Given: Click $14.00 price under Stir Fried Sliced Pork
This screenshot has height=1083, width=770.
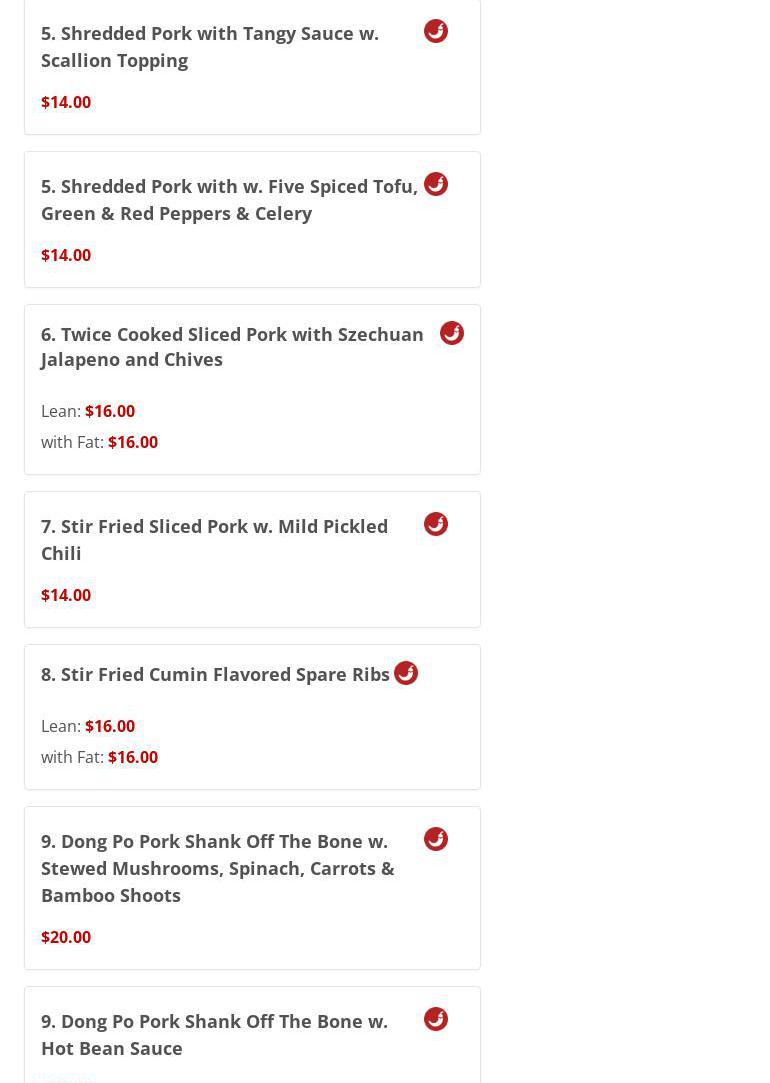Looking at the screenshot, I should (66, 595).
